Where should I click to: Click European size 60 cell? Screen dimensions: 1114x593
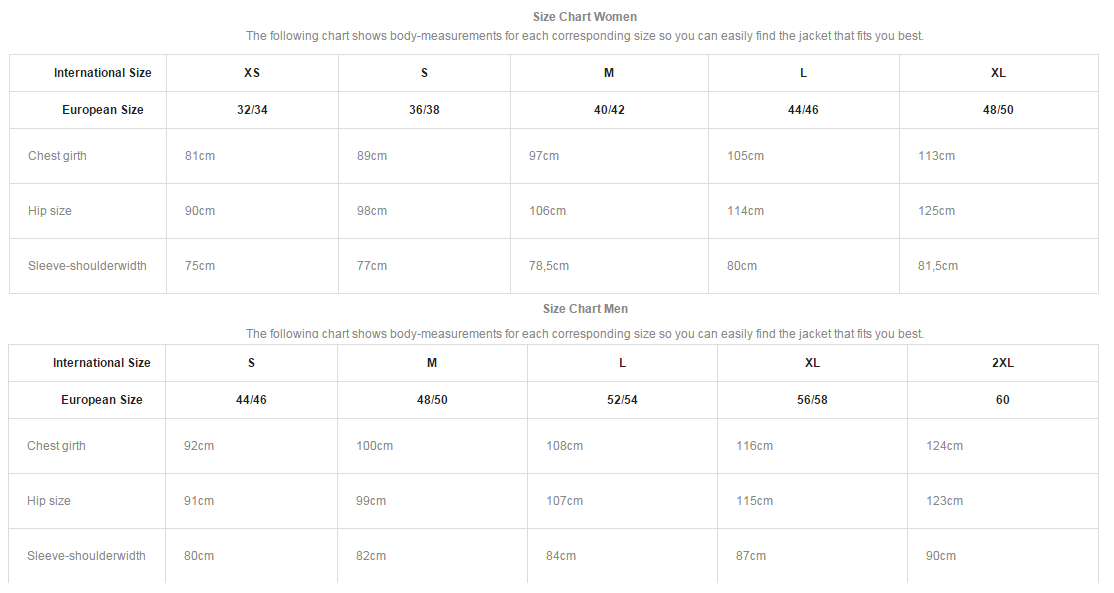coord(1002,400)
